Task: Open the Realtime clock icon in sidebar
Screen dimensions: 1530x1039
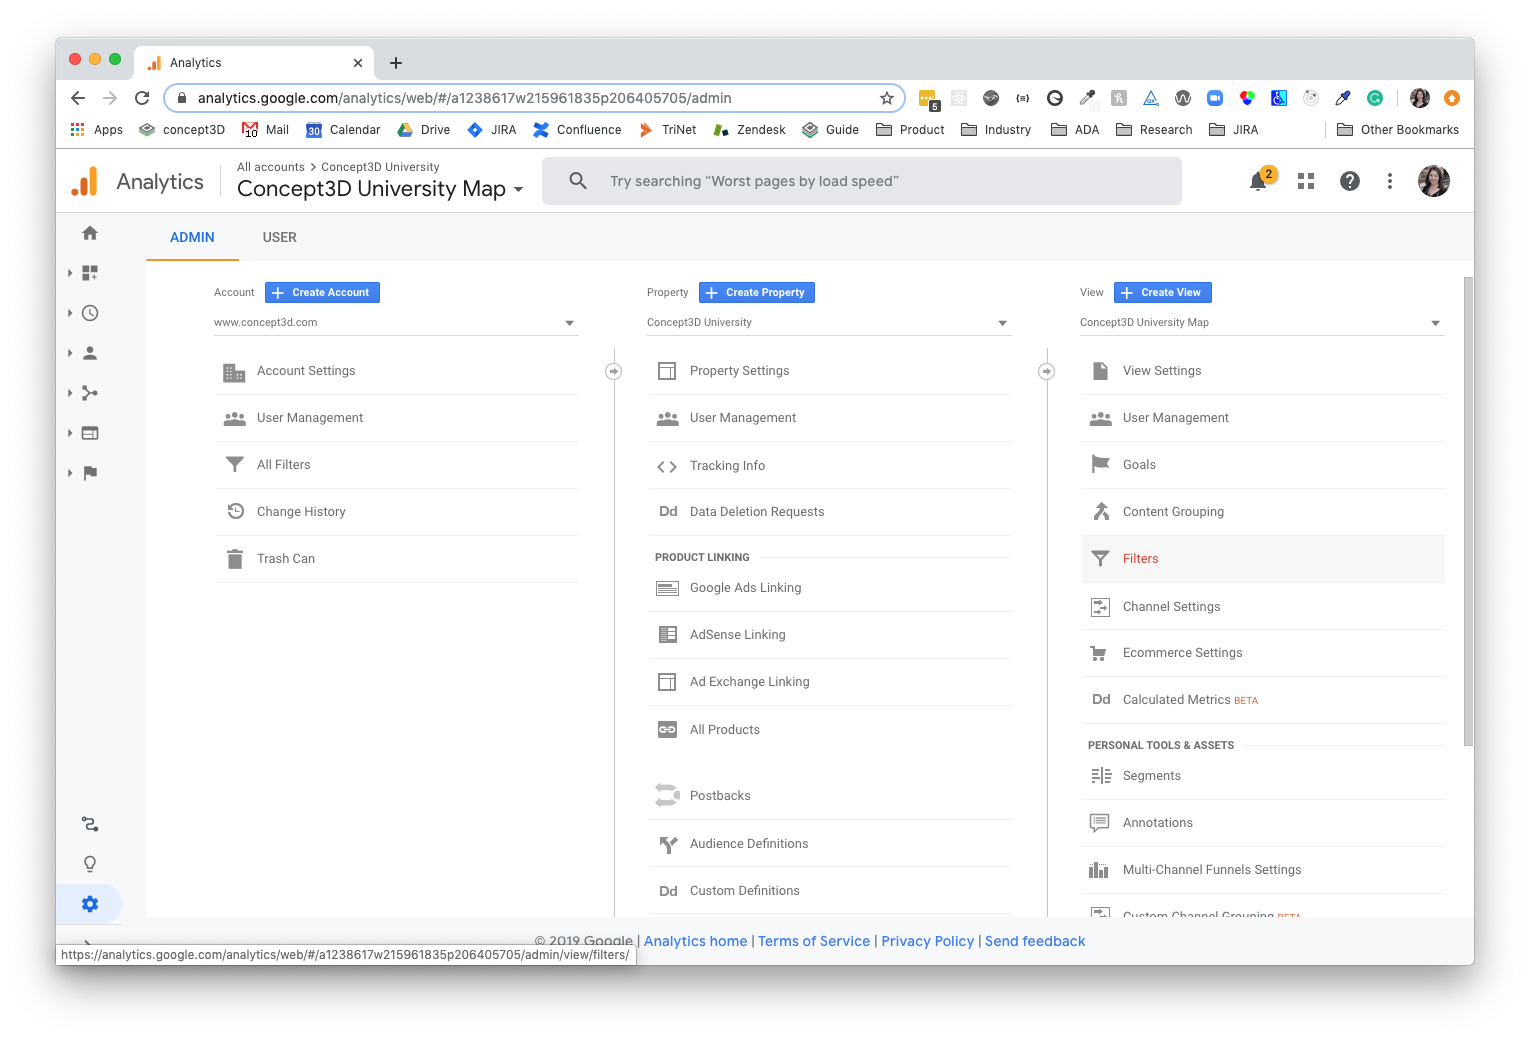Action: pyautogui.click(x=90, y=313)
